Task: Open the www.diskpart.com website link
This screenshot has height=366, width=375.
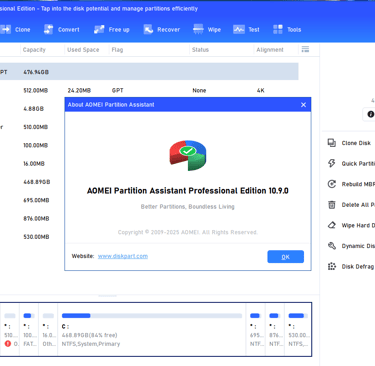Action: pyautogui.click(x=123, y=256)
